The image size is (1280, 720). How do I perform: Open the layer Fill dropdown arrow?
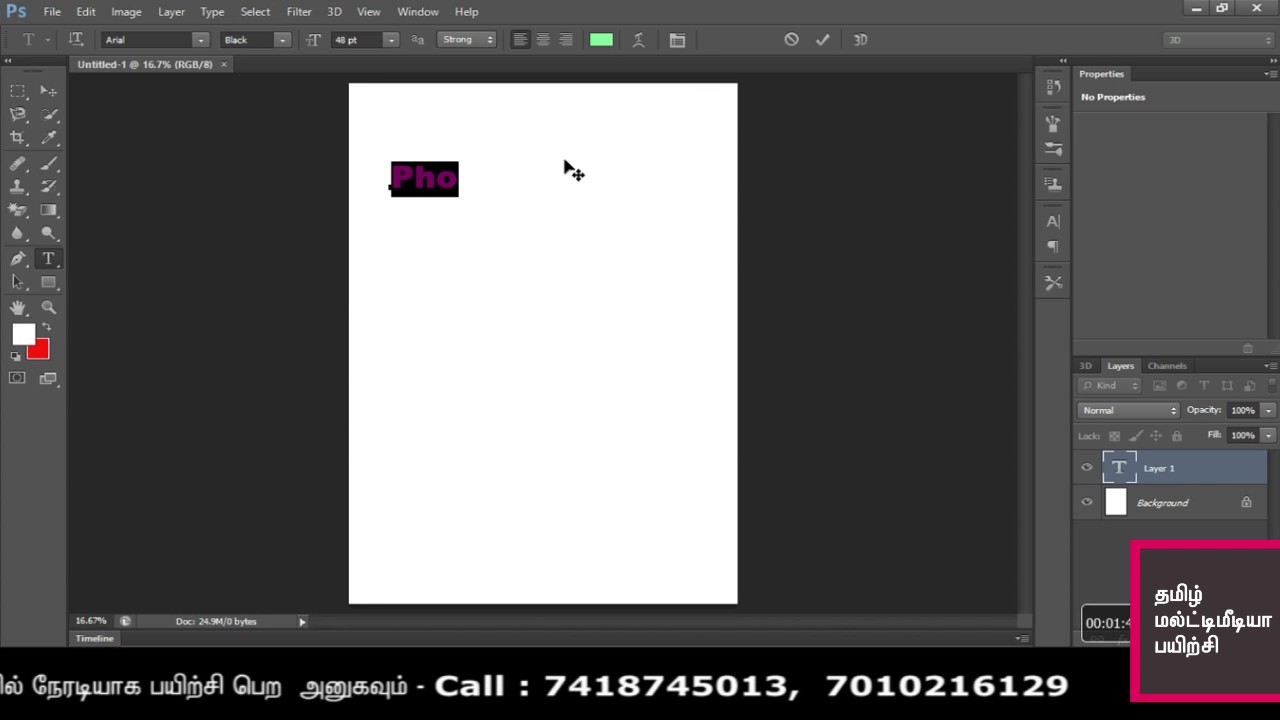[1268, 435]
